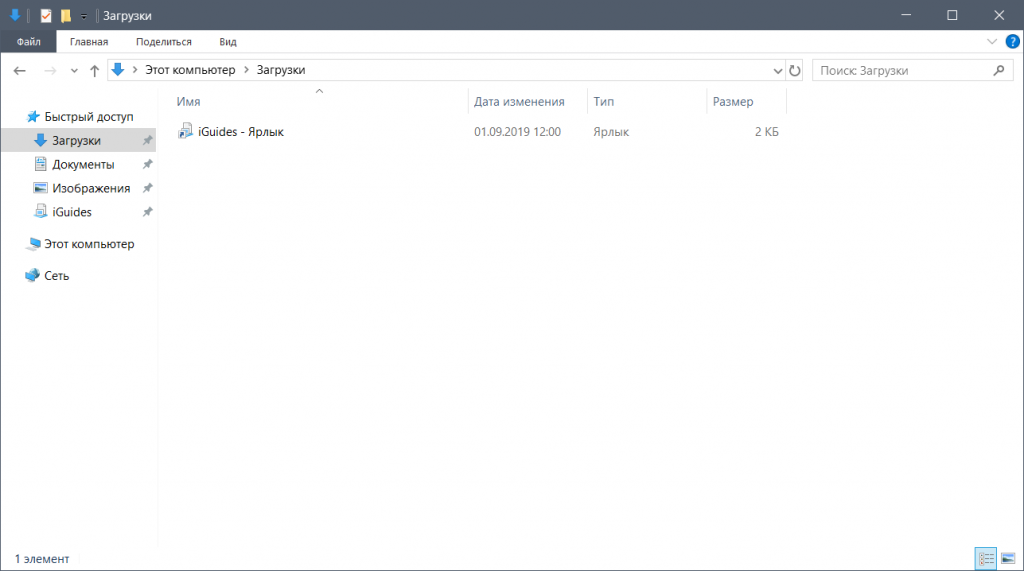
Task: Select Сеть in the navigation pane
Action: click(57, 275)
